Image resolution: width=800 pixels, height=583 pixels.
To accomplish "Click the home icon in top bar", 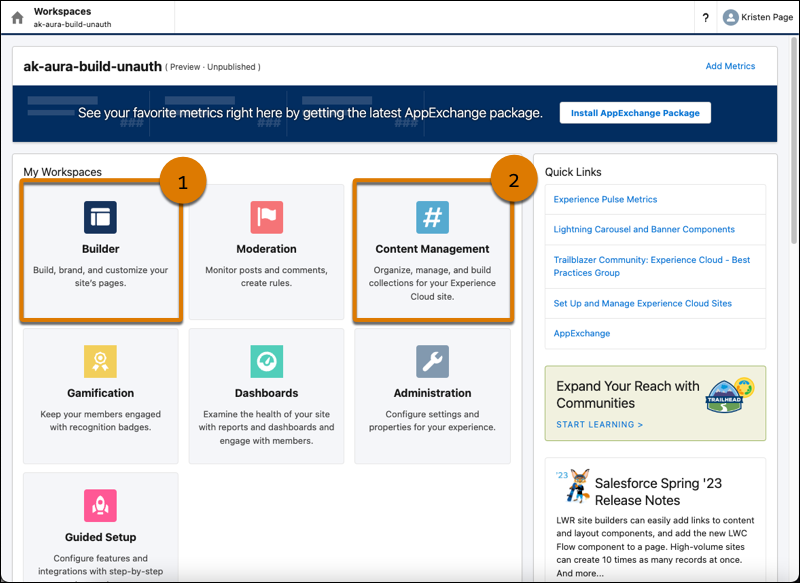I will click(17, 17).
